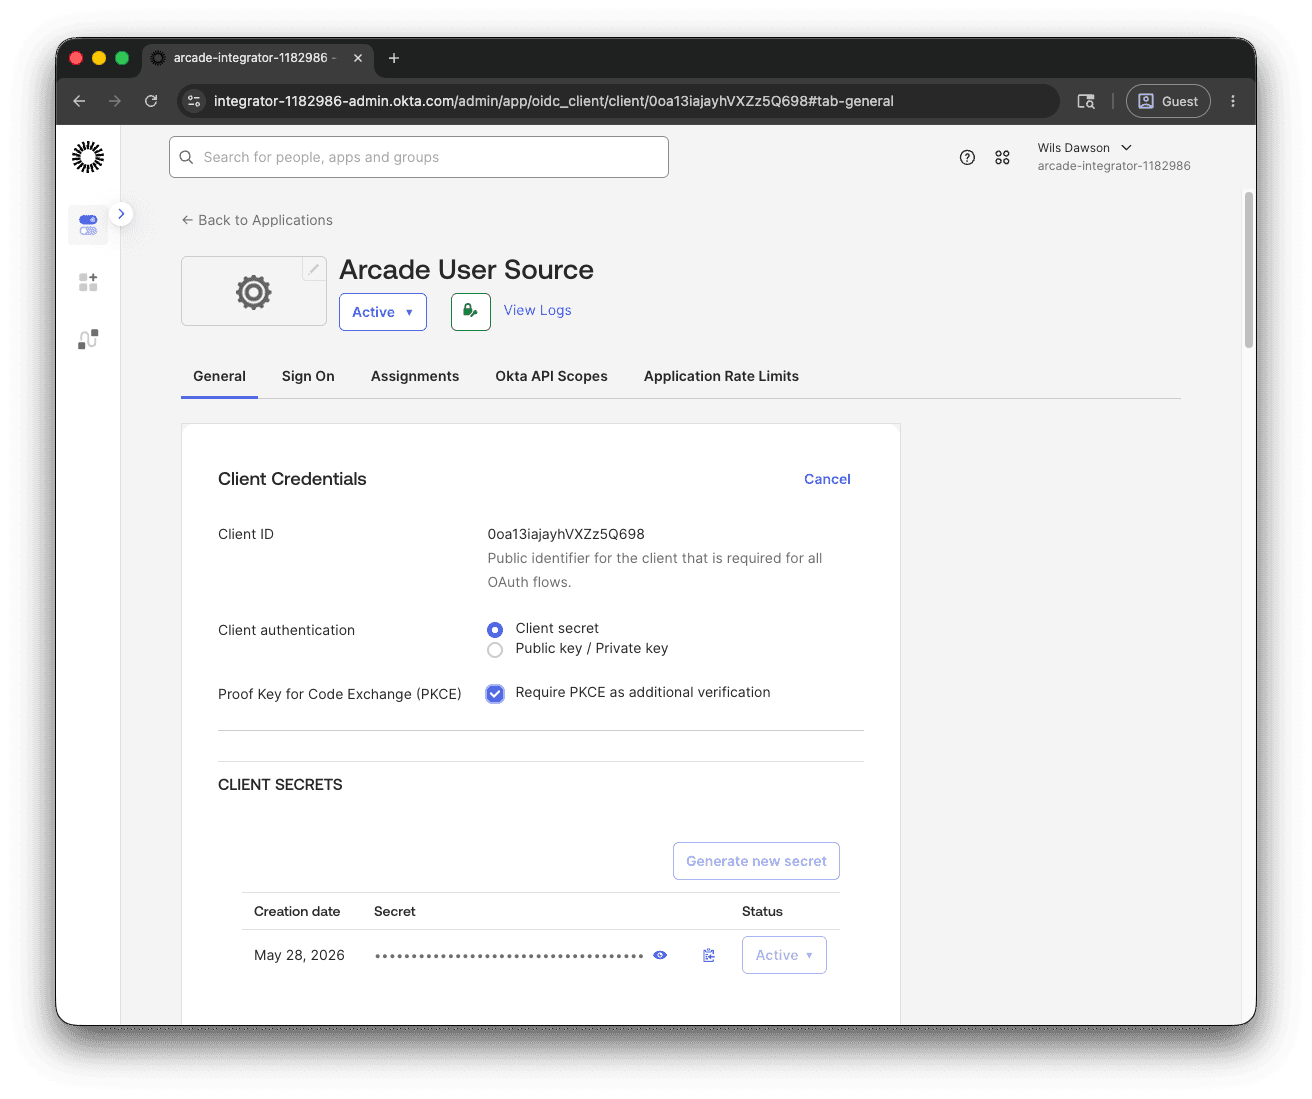Switch to the General tab
Screen dimensions: 1312x1099
[219, 376]
